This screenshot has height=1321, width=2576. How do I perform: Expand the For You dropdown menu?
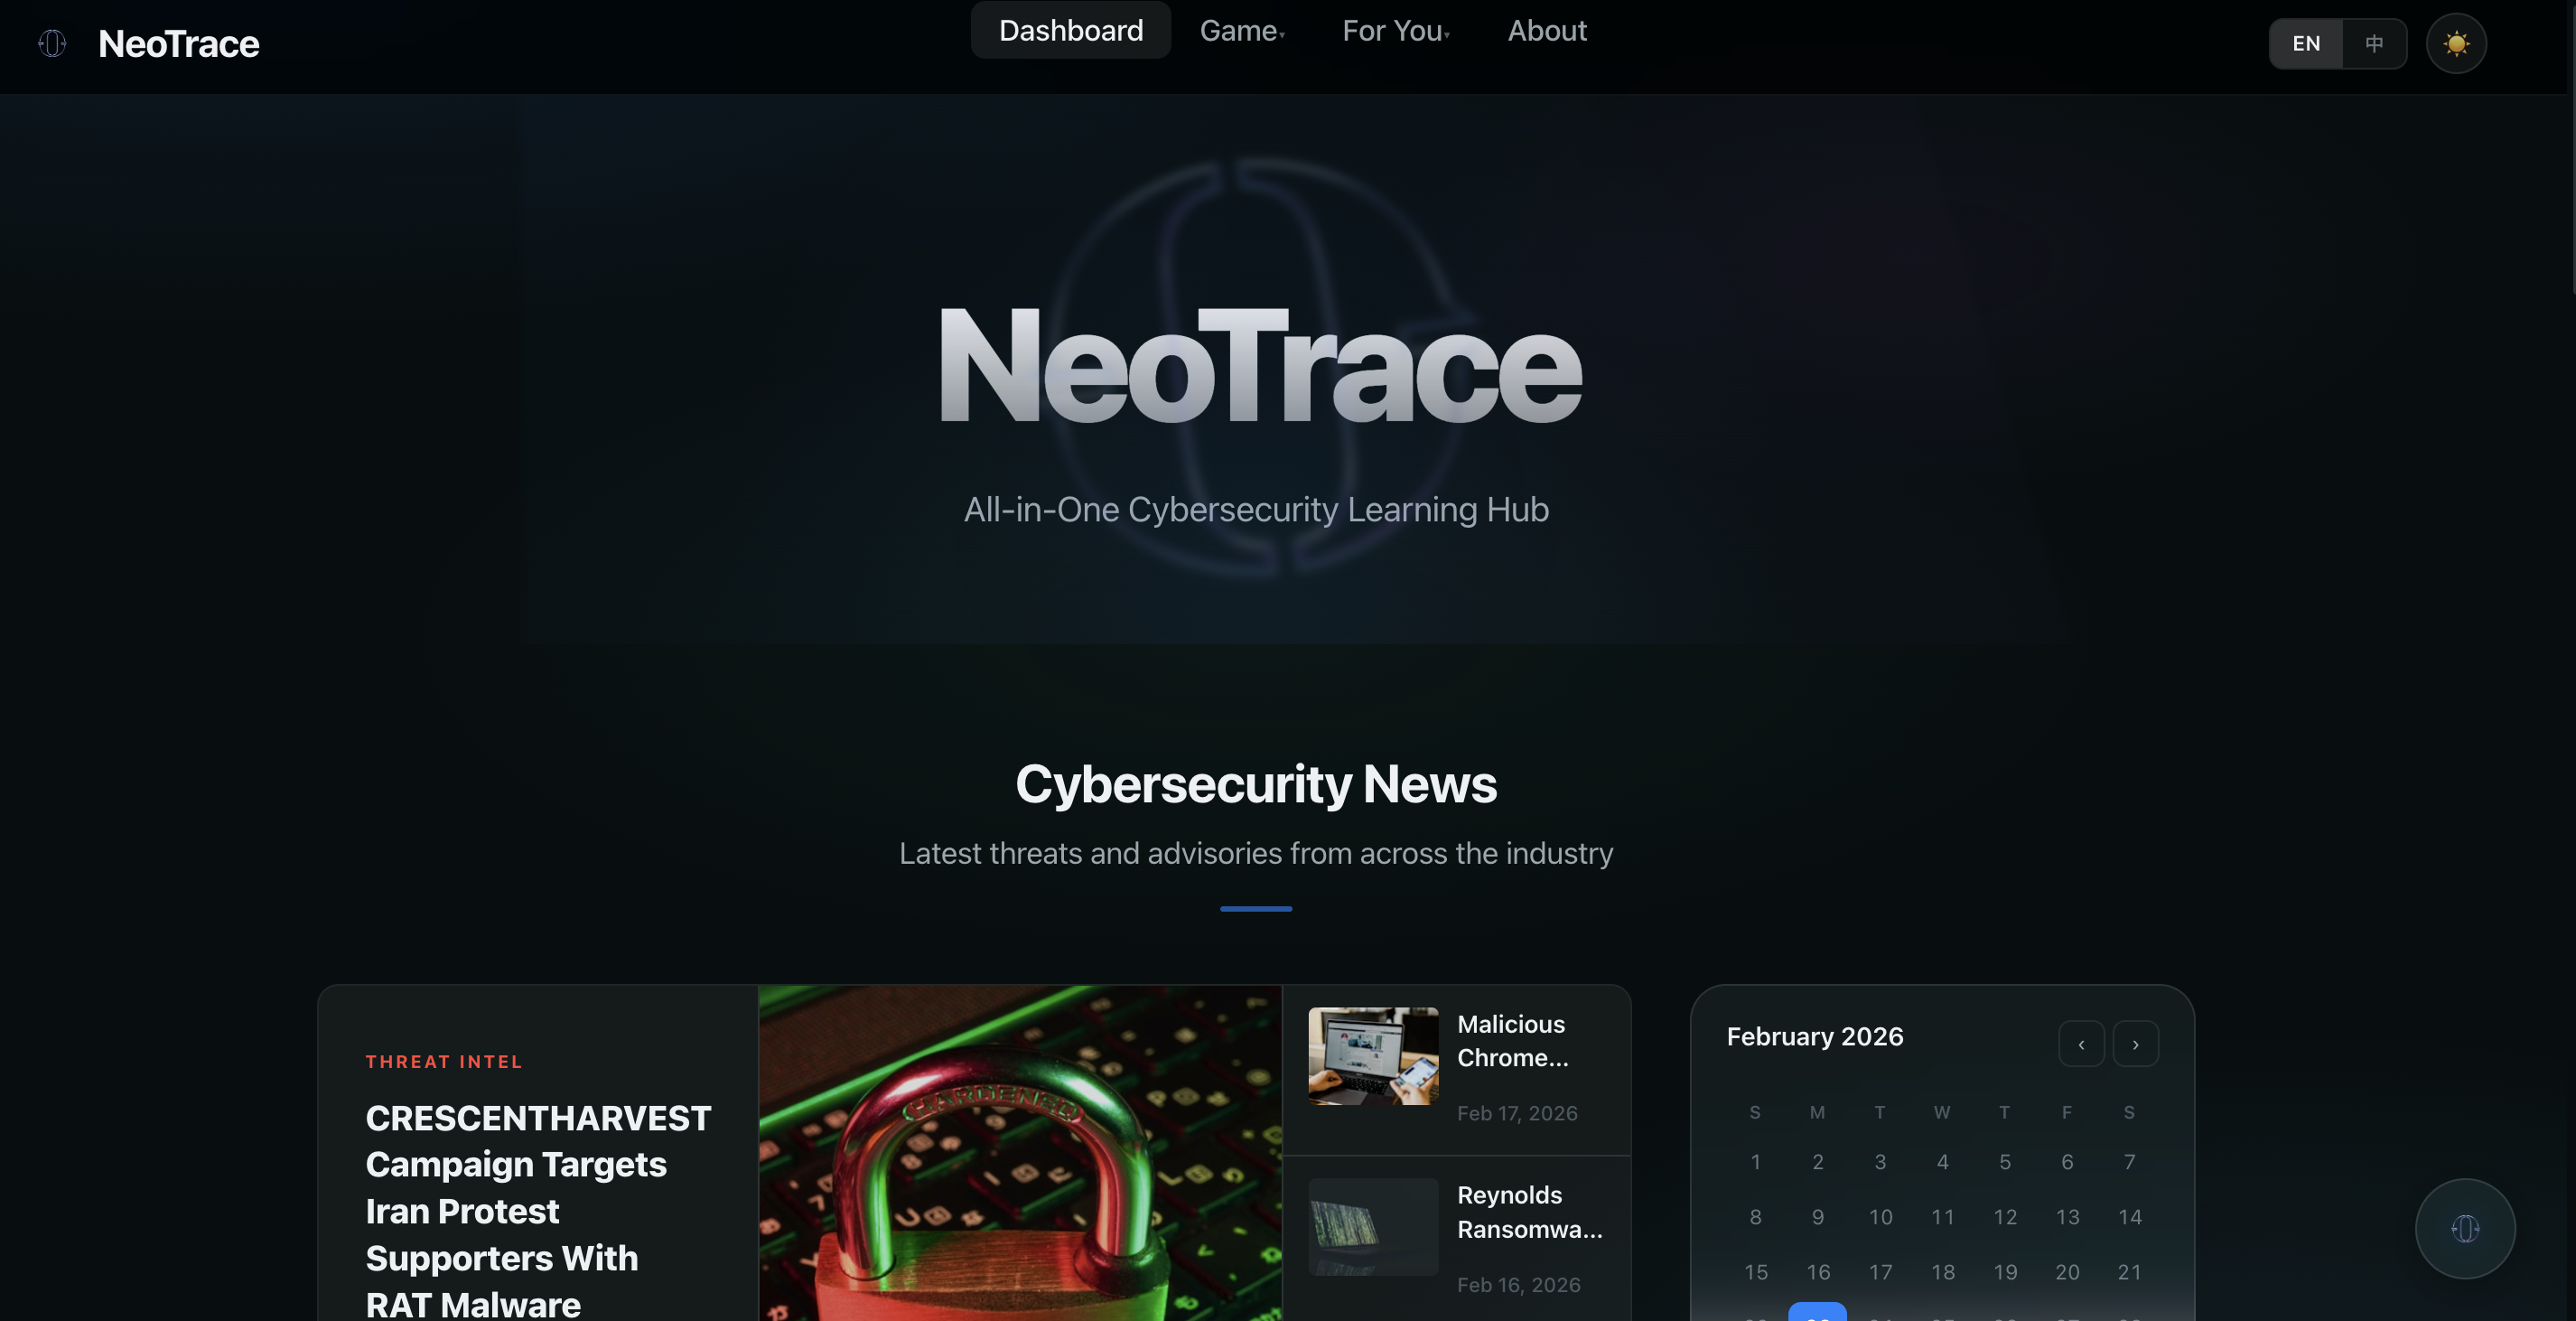point(1396,31)
